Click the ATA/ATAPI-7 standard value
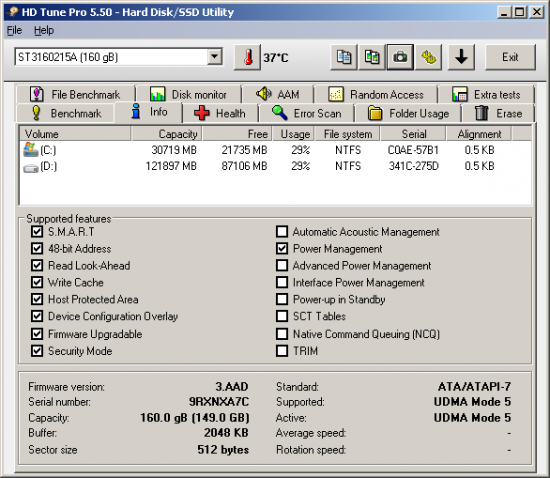This screenshot has height=478, width=550. point(474,386)
